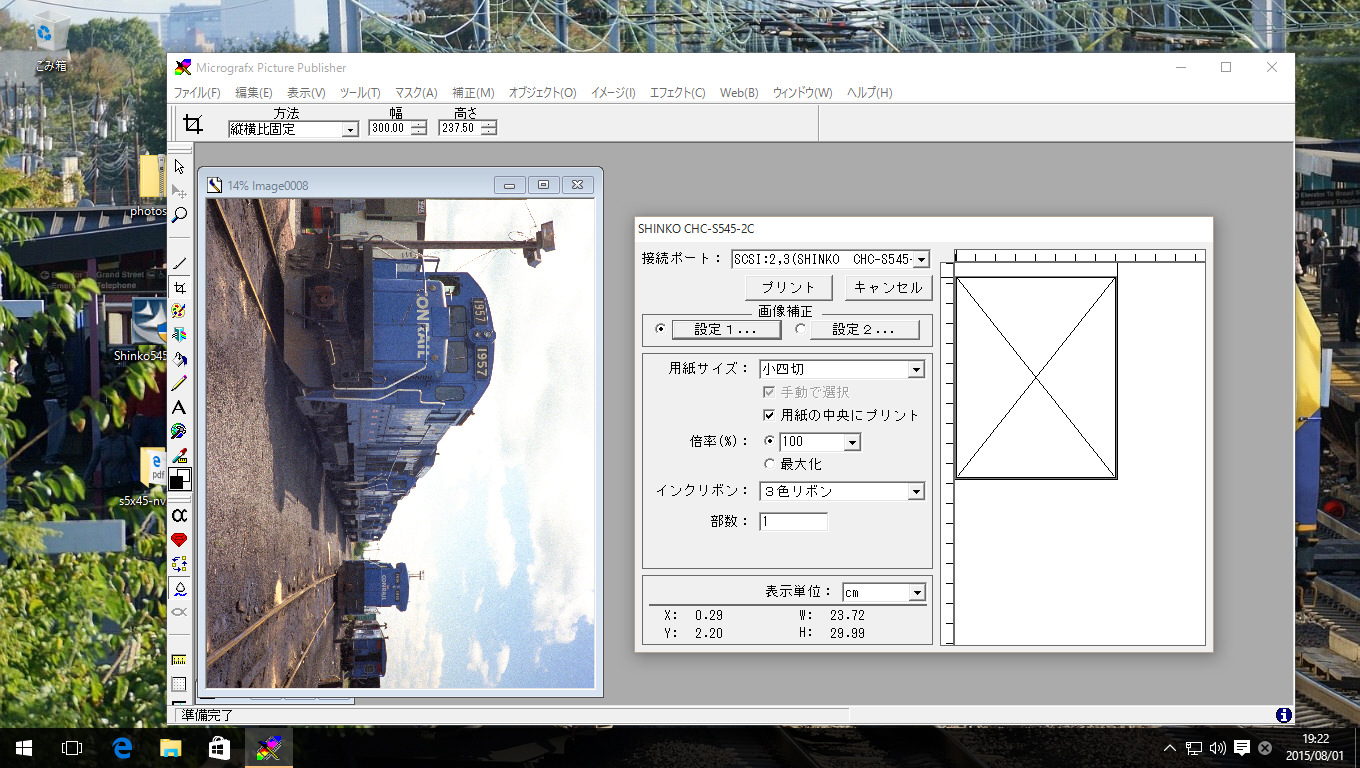The image size is (1360, 768).
Task: Open the 表示単位 unit dropdown
Action: point(916,593)
